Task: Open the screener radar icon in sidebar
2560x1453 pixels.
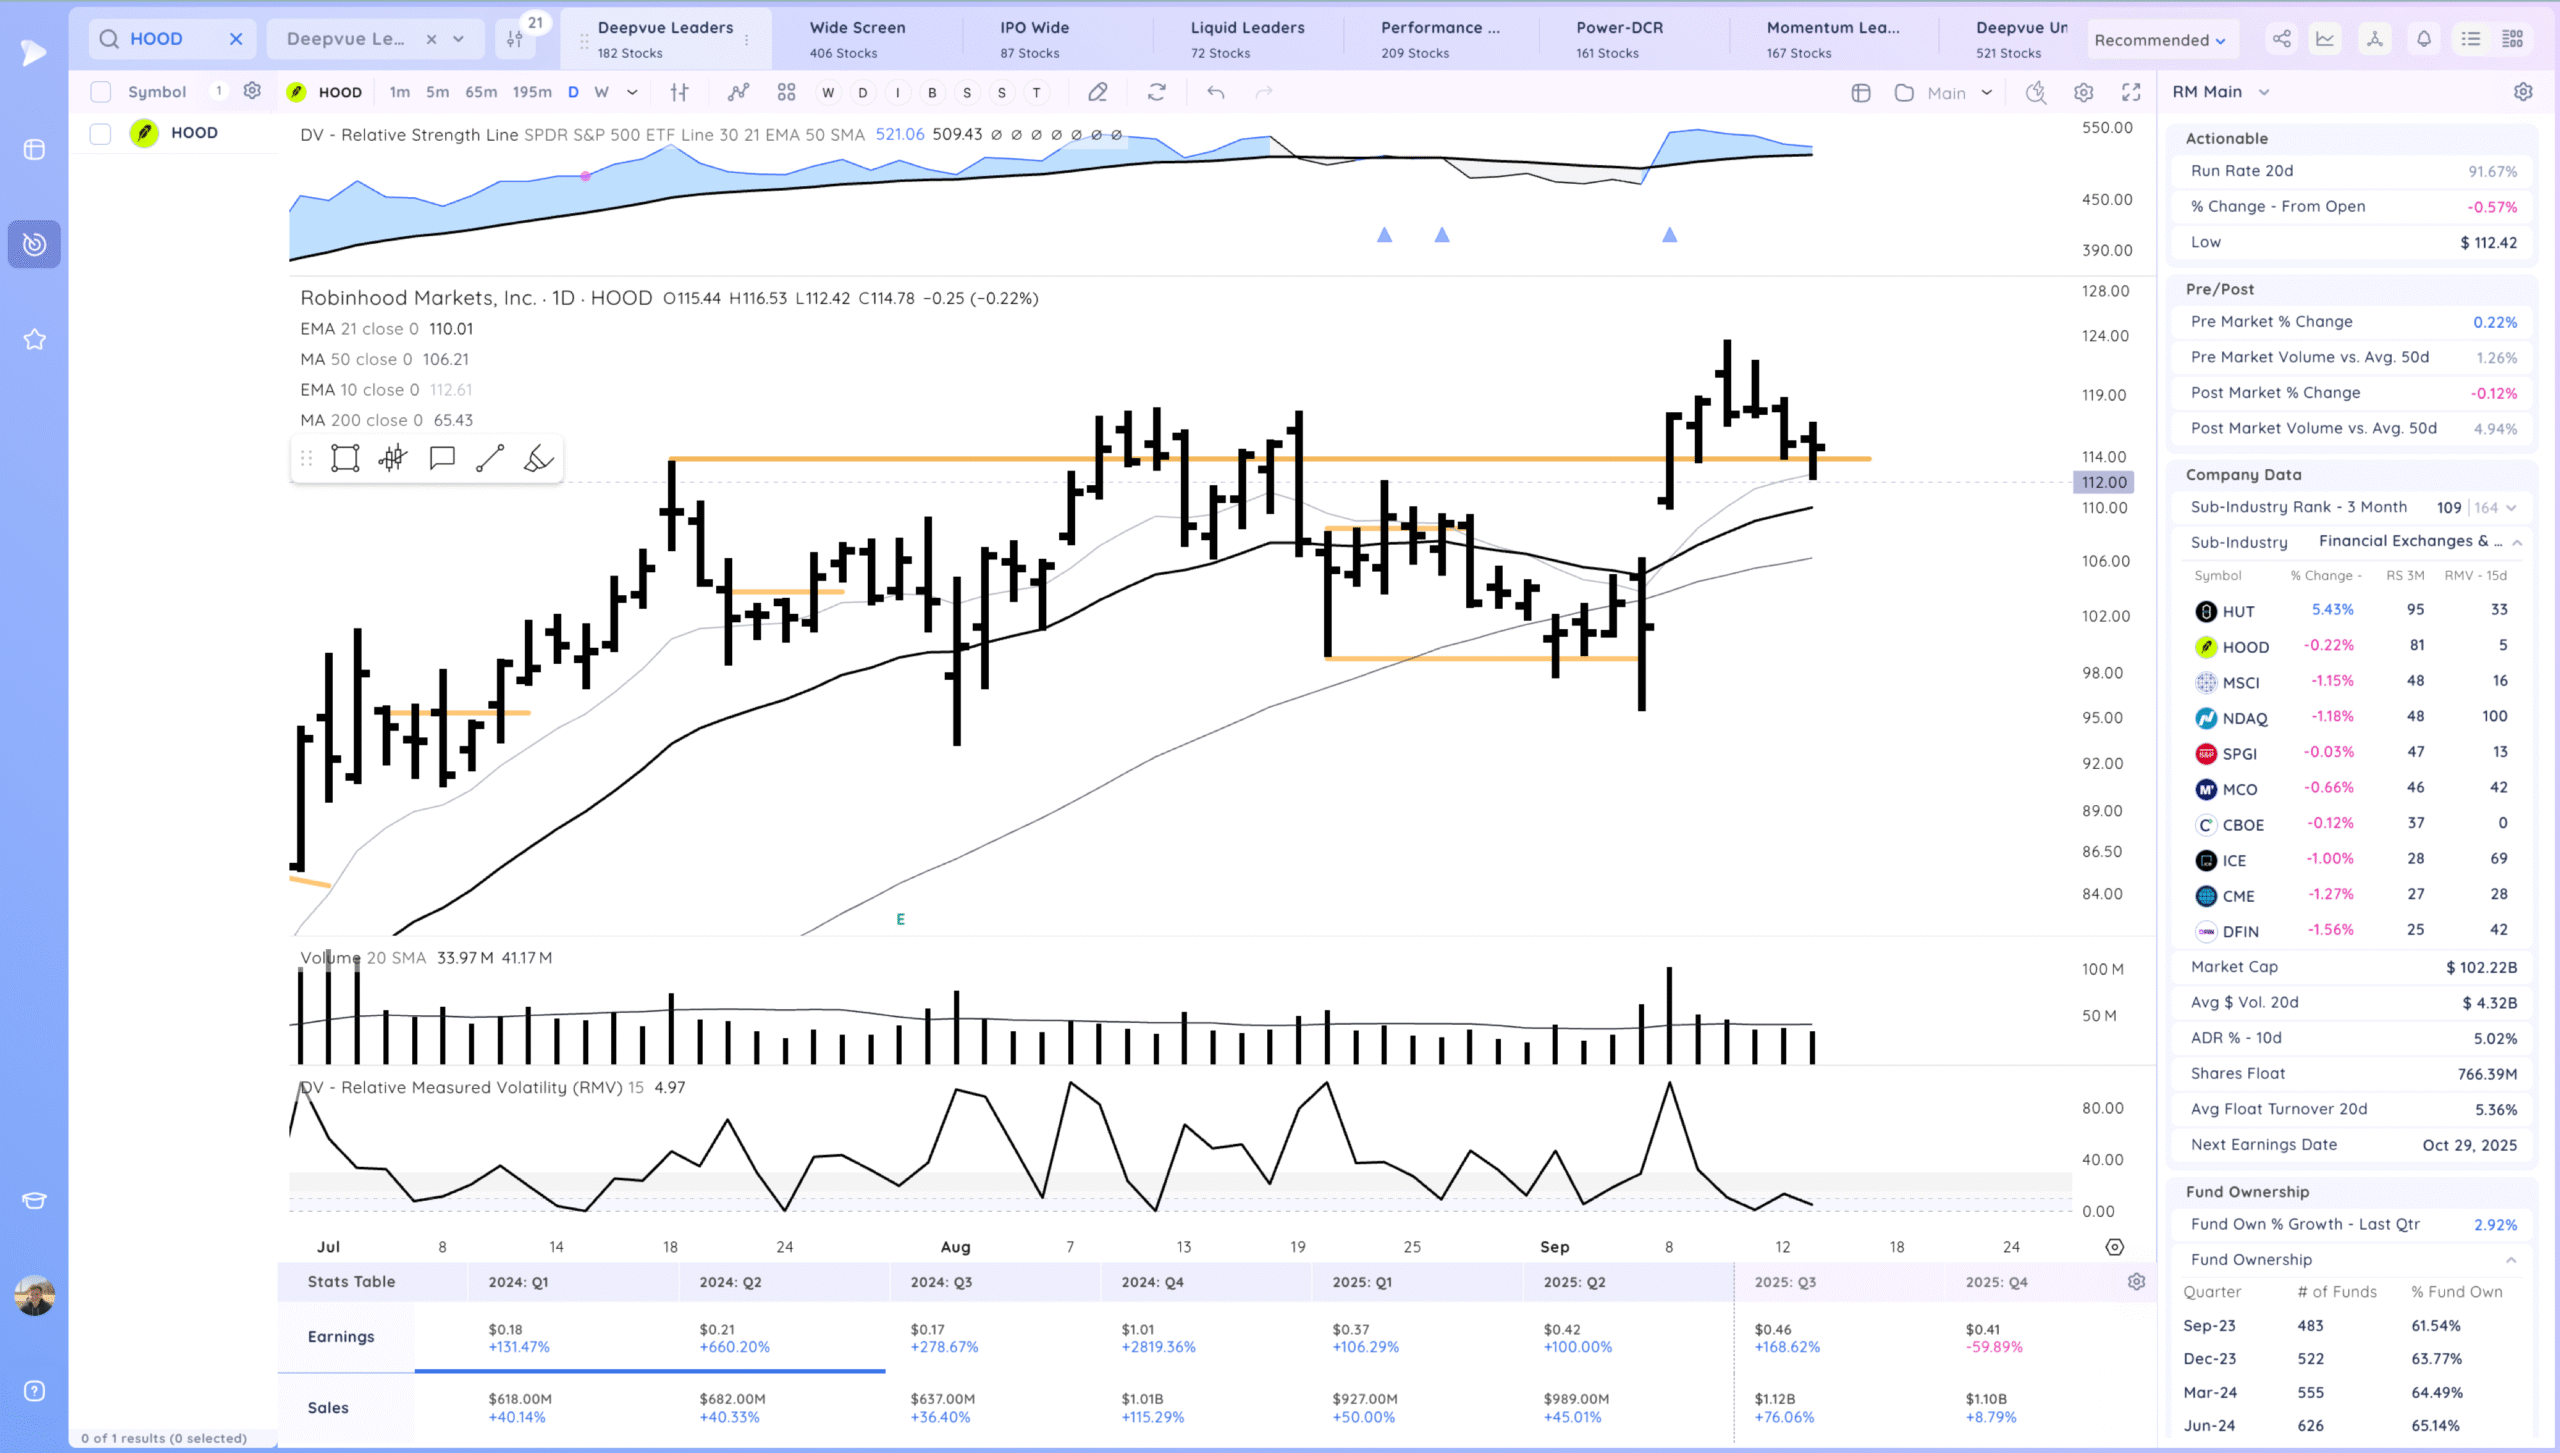Action: pos(34,244)
